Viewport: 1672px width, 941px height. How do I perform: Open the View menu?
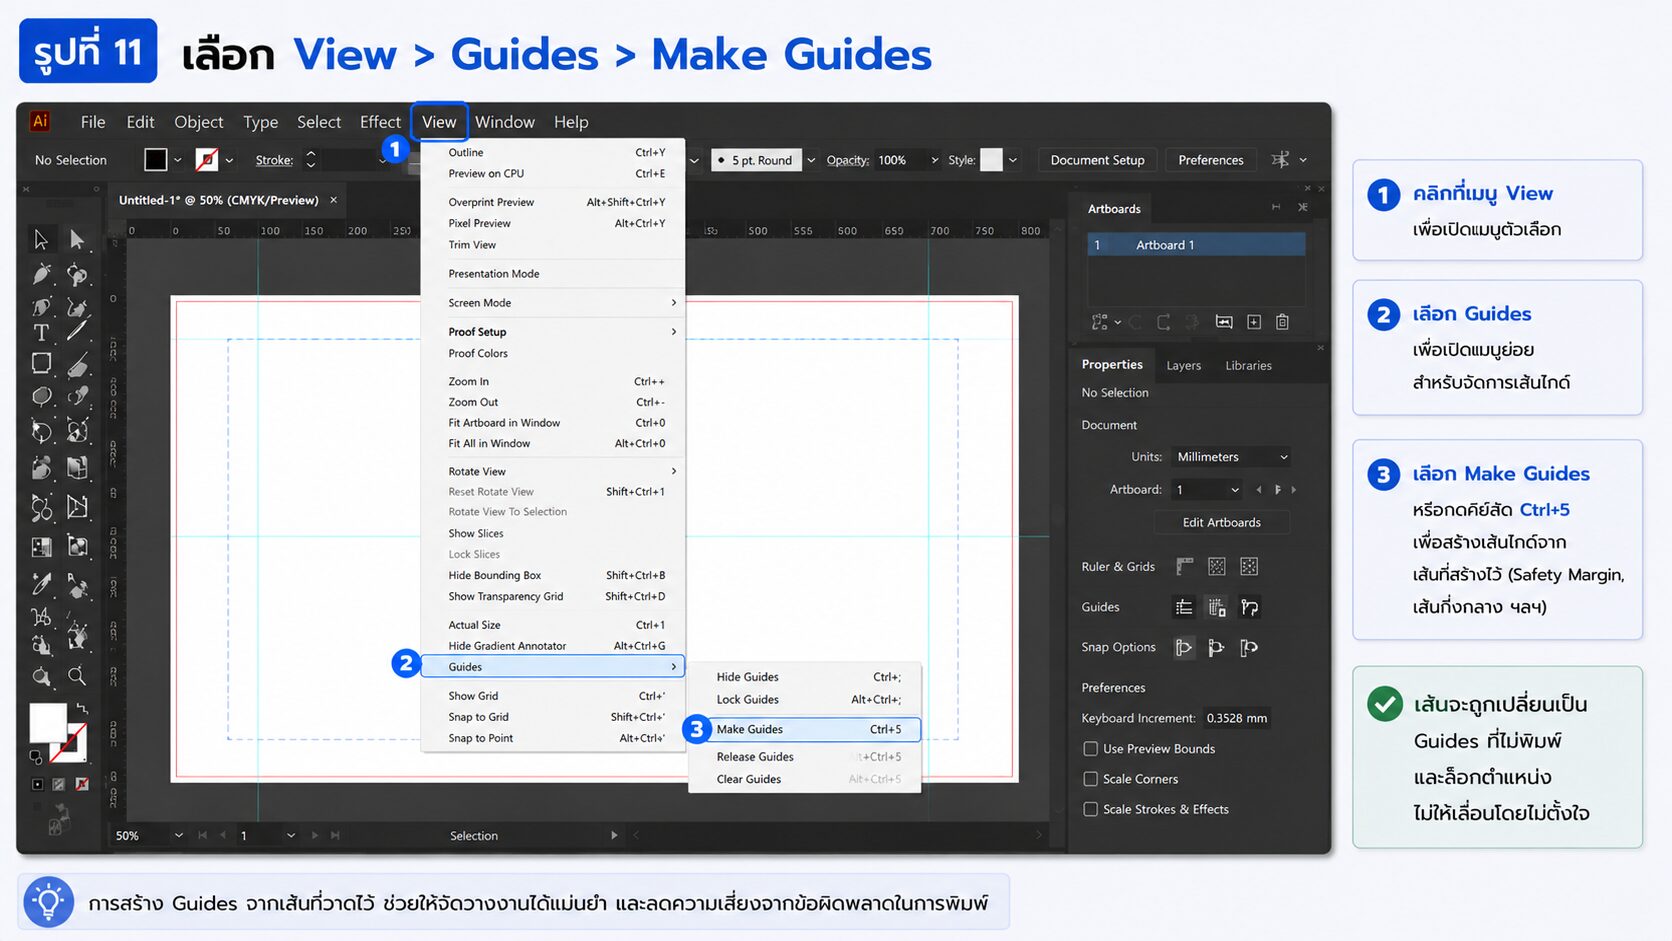click(x=439, y=122)
